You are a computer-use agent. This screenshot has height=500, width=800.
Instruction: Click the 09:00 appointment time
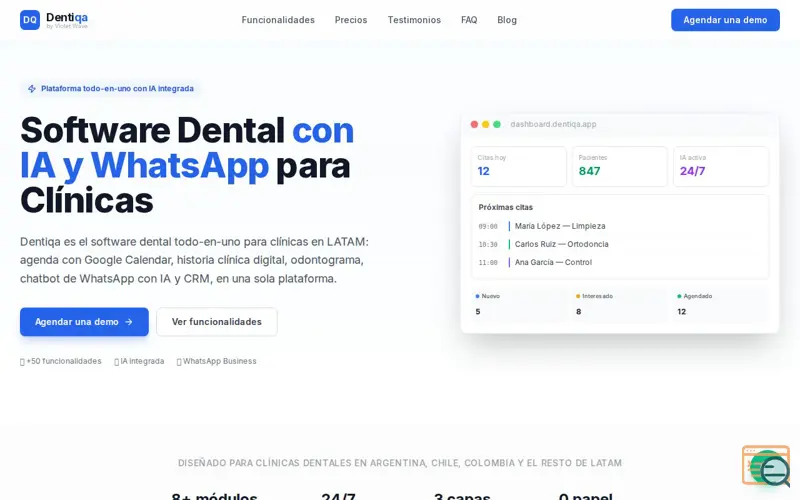pos(488,227)
